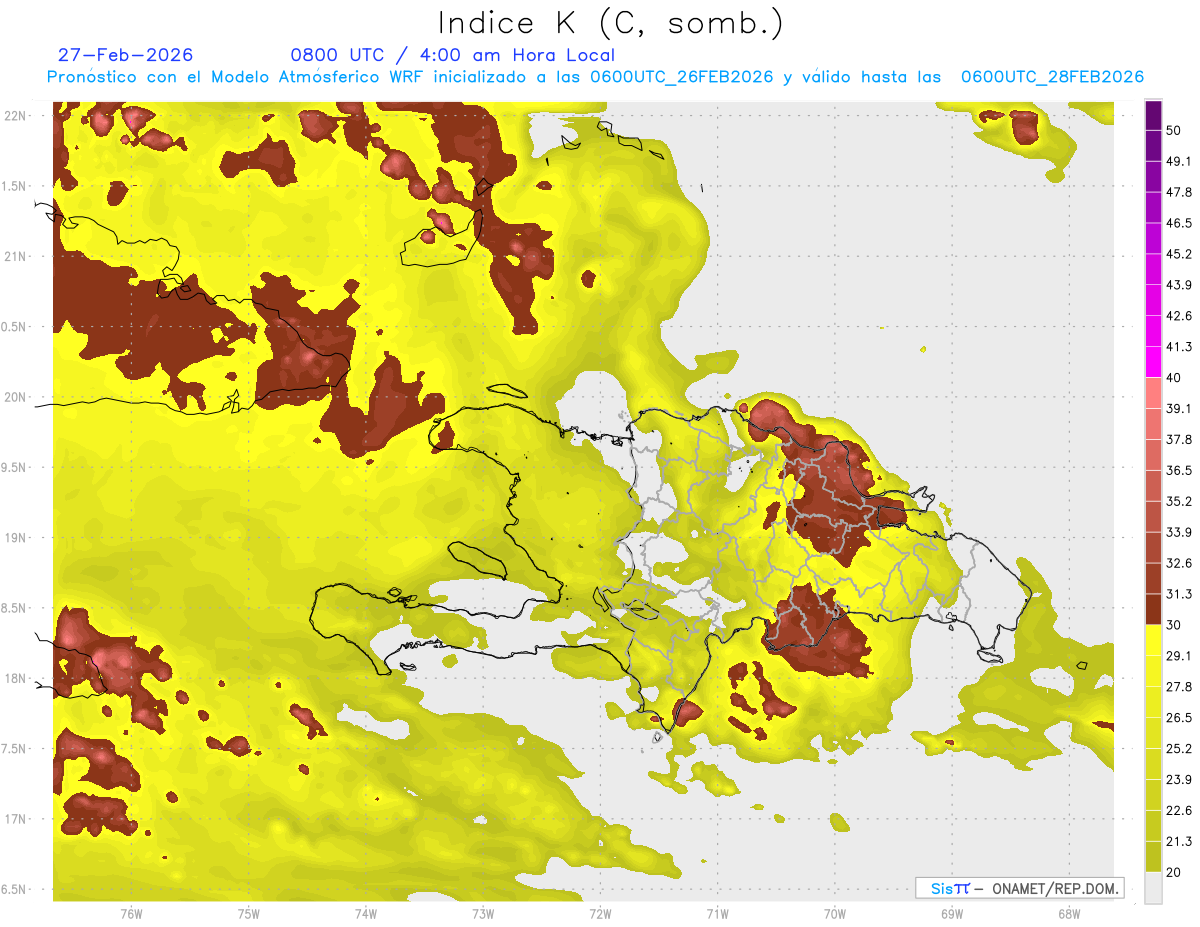Click the "22.6" colorbar value

point(1179,811)
